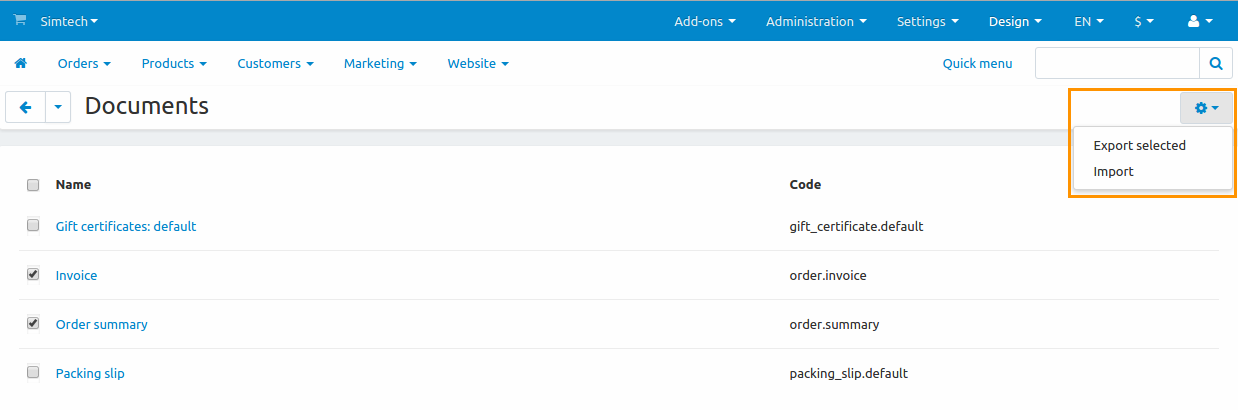Click the Quick menu link
The width and height of the screenshot is (1238, 410).
(977, 63)
